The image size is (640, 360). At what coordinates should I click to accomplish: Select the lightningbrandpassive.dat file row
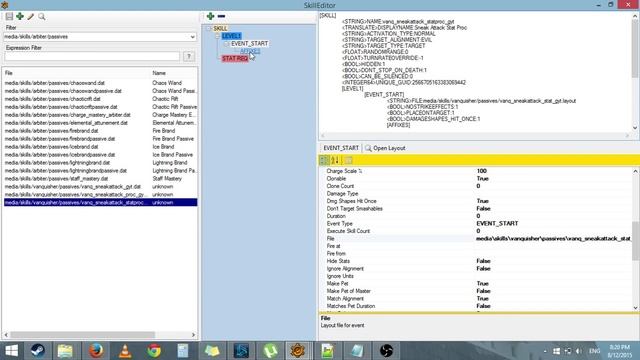100,171
